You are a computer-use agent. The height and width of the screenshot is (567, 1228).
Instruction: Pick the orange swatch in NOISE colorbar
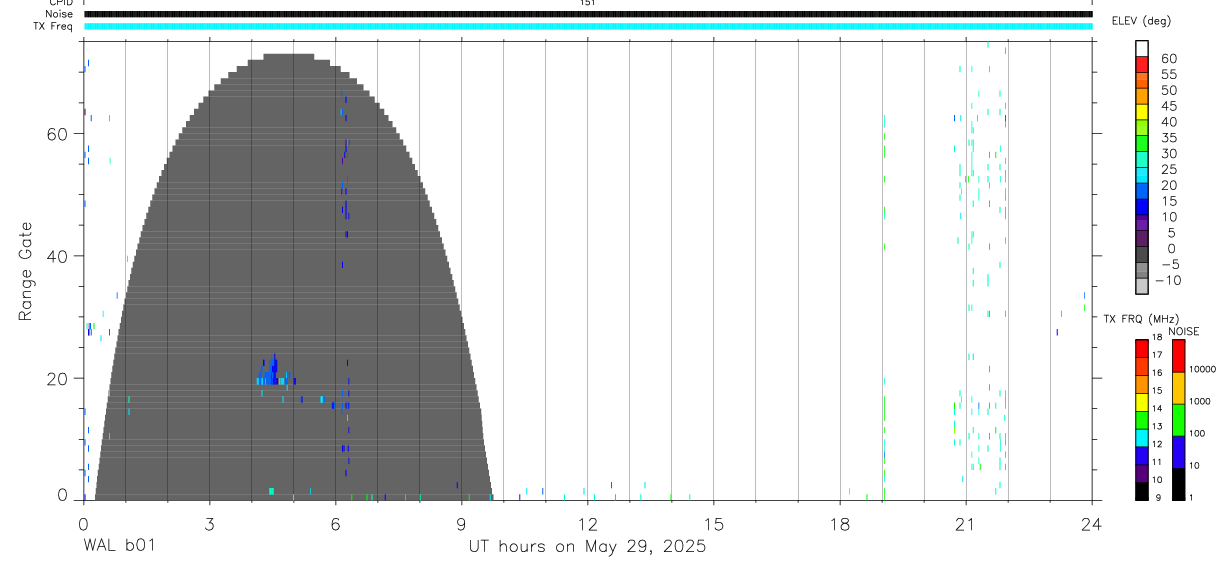coord(1178,388)
